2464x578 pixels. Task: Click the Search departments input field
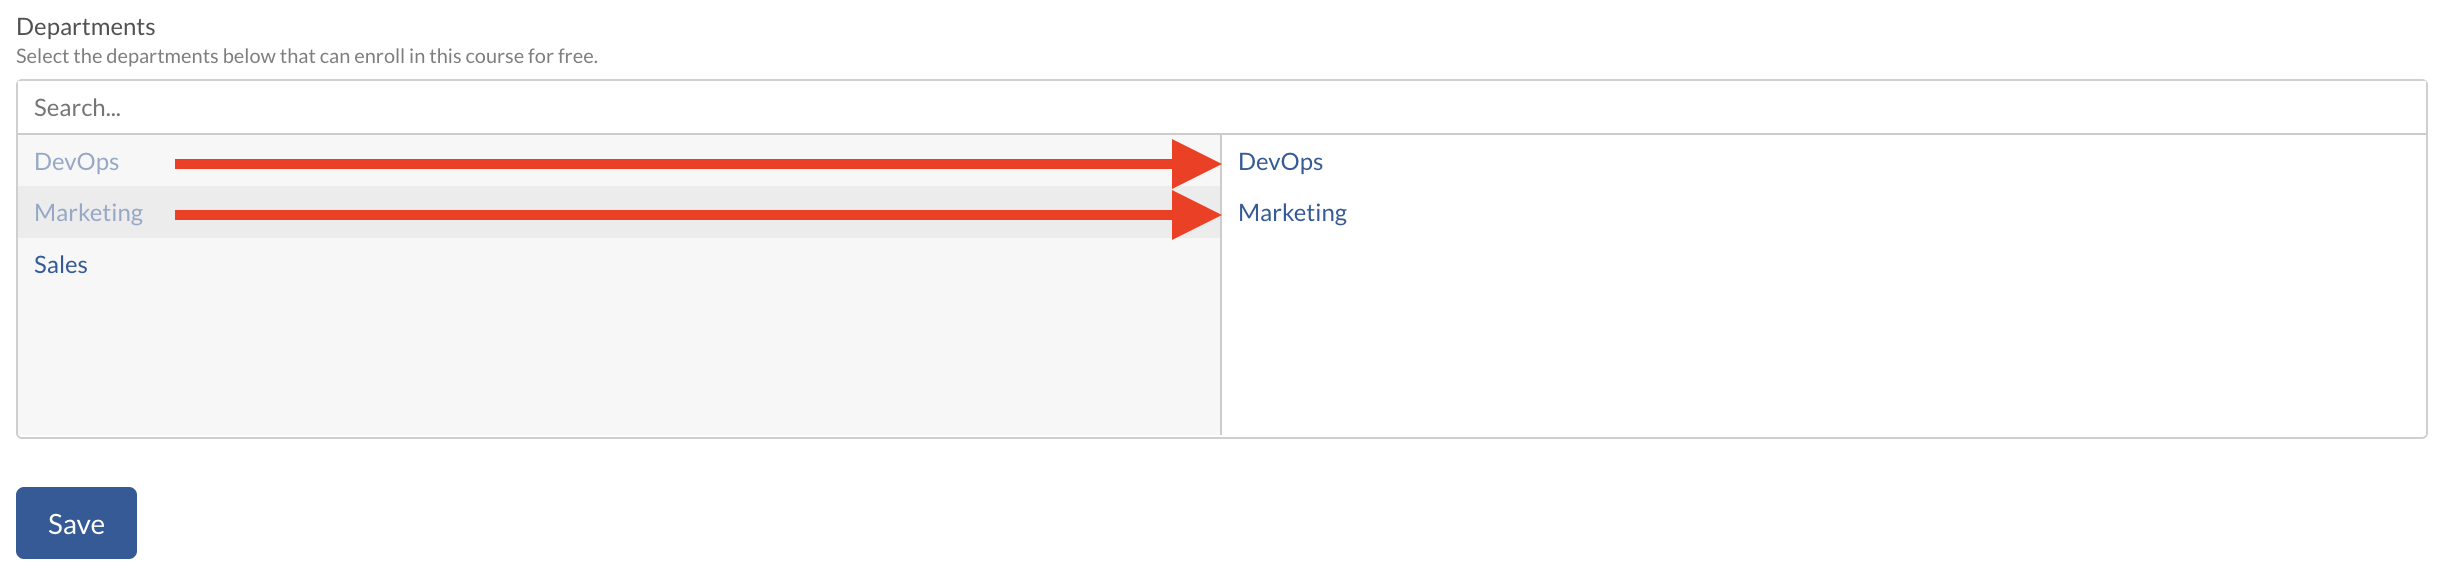tap(1220, 108)
